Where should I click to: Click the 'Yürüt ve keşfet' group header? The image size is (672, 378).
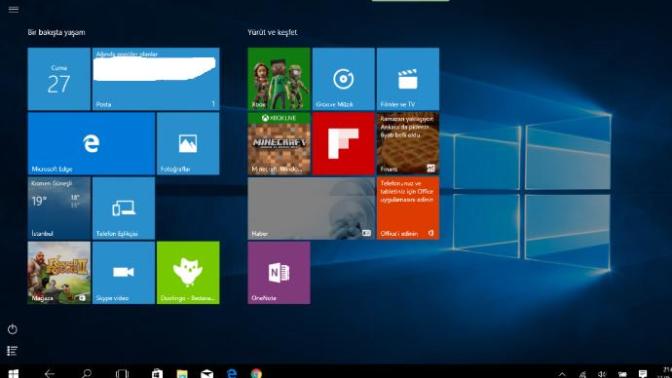(x=272, y=32)
